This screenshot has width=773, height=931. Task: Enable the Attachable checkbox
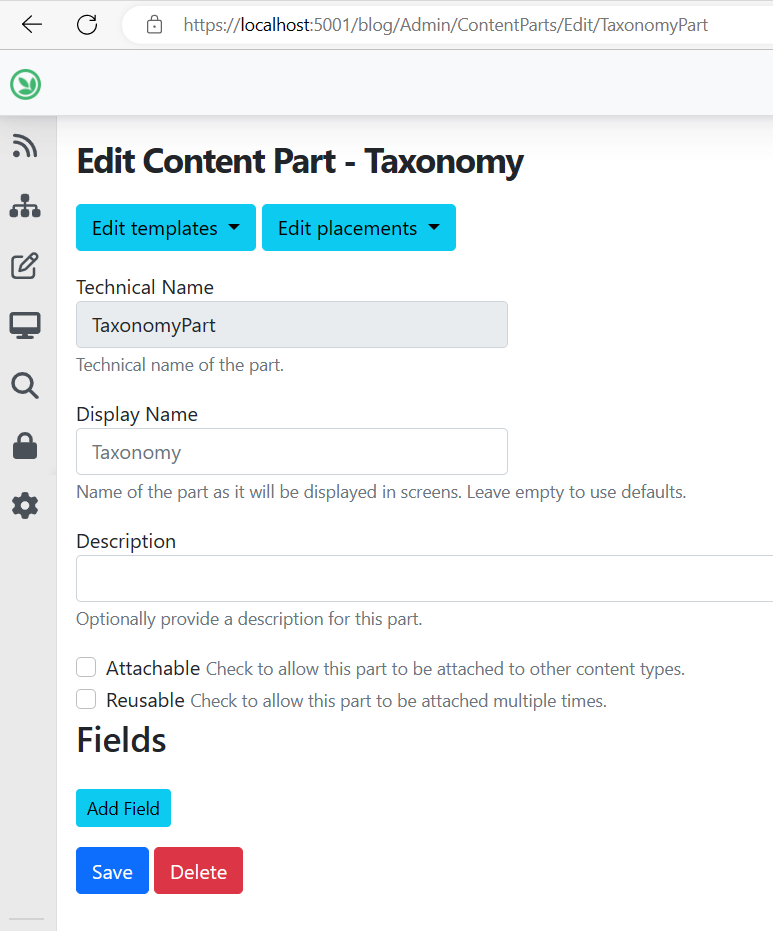[x=86, y=667]
